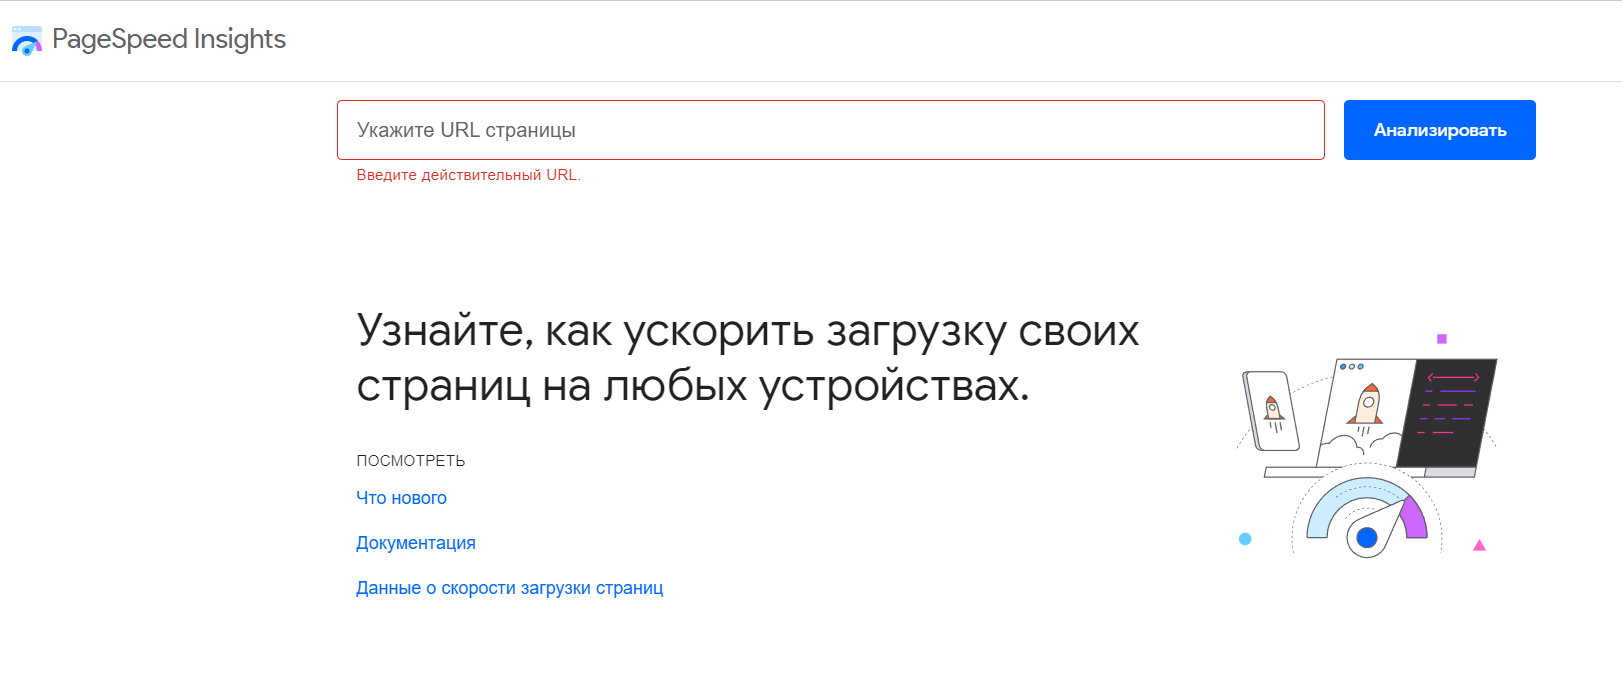The width and height of the screenshot is (1622, 683).
Task: Click the light blue dot decoration
Action: [x=1245, y=539]
